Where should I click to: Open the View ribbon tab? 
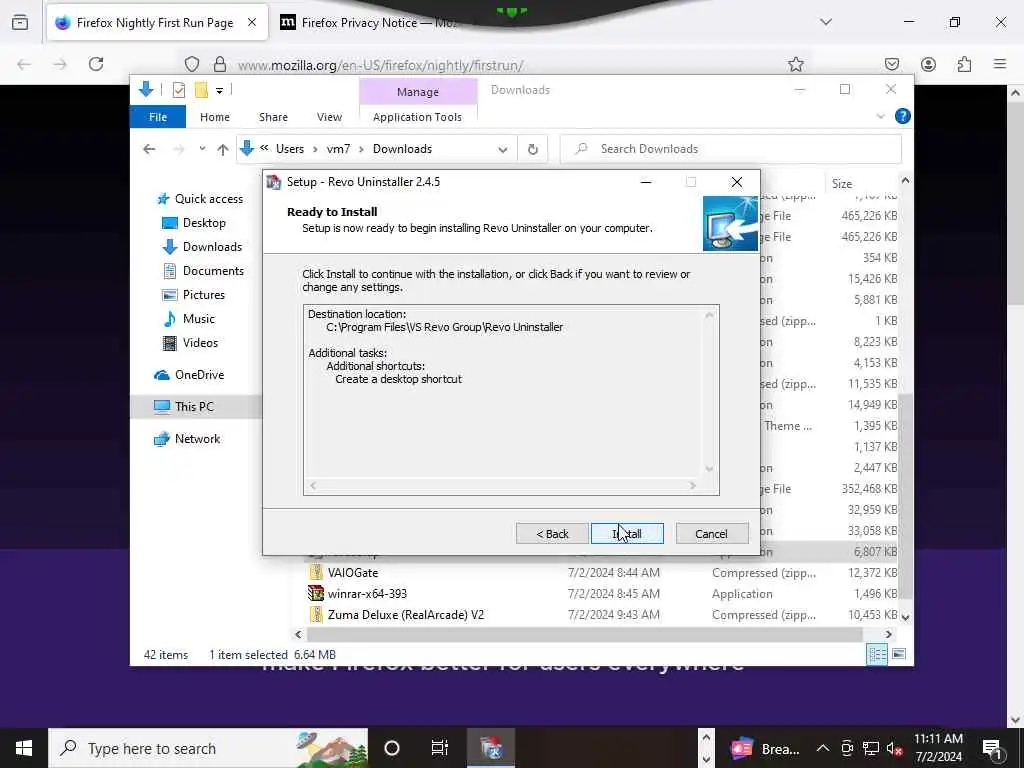[329, 117]
